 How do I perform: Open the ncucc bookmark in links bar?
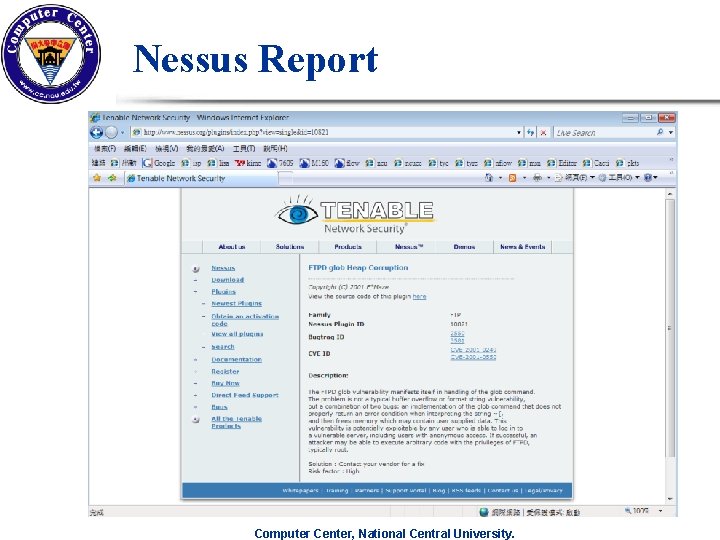click(x=408, y=163)
